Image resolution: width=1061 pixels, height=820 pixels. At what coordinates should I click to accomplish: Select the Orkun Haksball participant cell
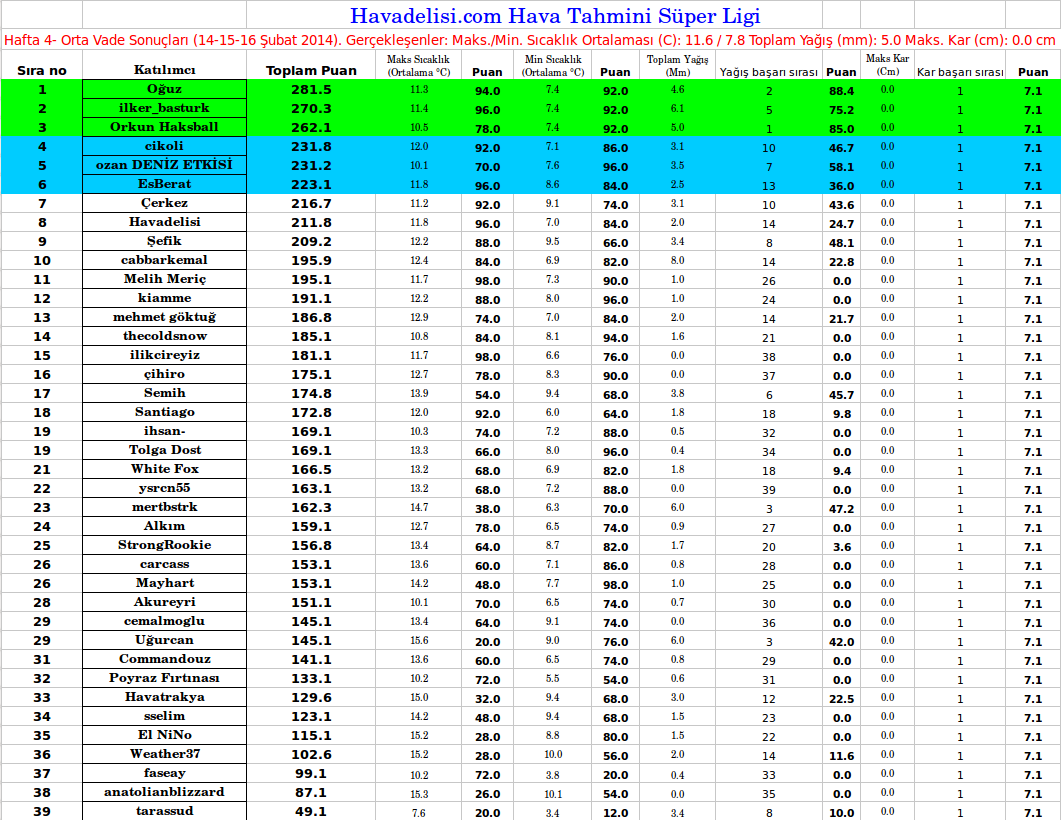(164, 128)
